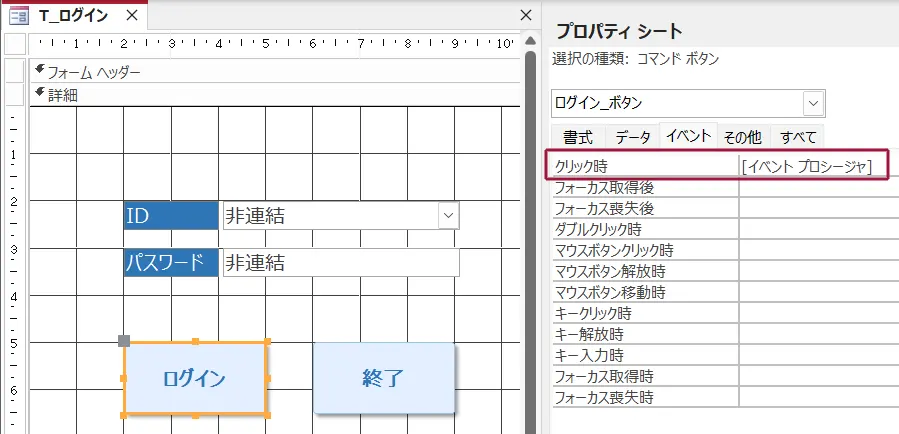Click the form's vertical scrollbar

click(x=531, y=240)
